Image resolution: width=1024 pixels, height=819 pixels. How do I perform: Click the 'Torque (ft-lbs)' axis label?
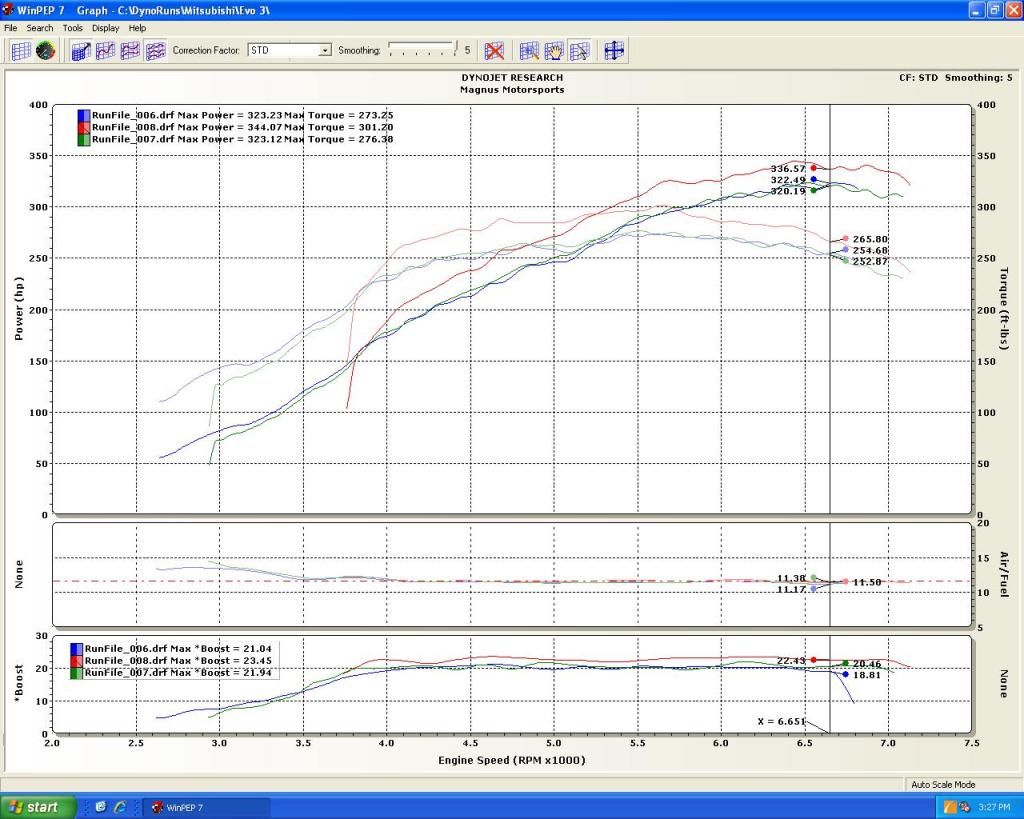1004,308
